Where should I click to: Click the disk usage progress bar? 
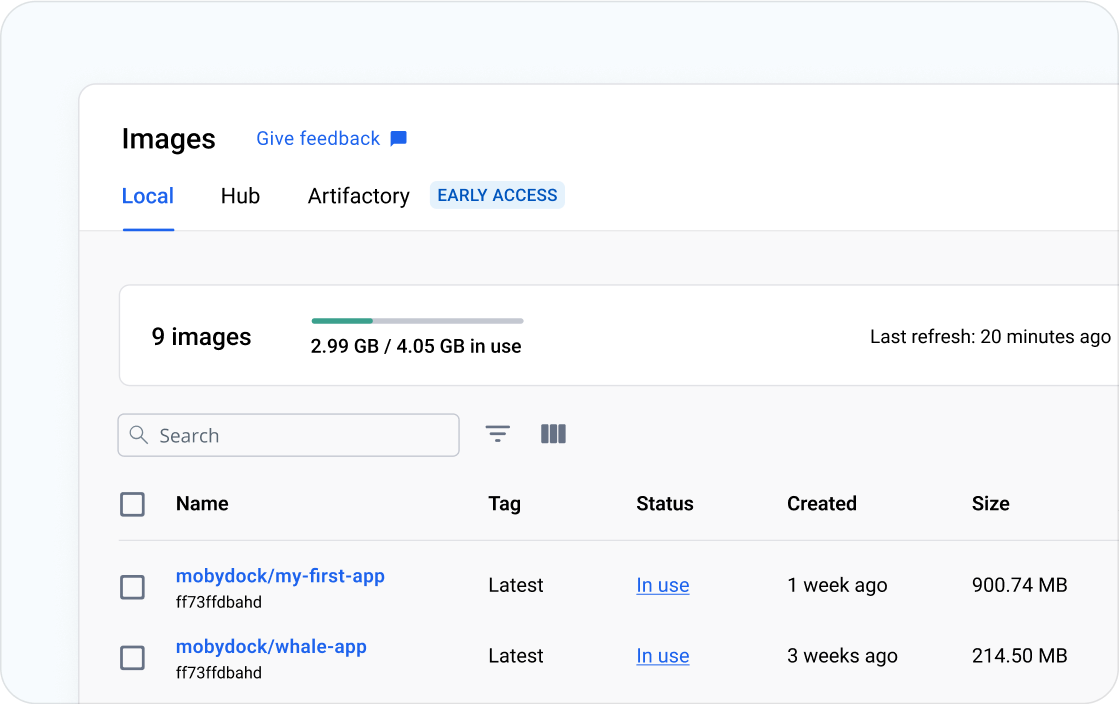(417, 321)
